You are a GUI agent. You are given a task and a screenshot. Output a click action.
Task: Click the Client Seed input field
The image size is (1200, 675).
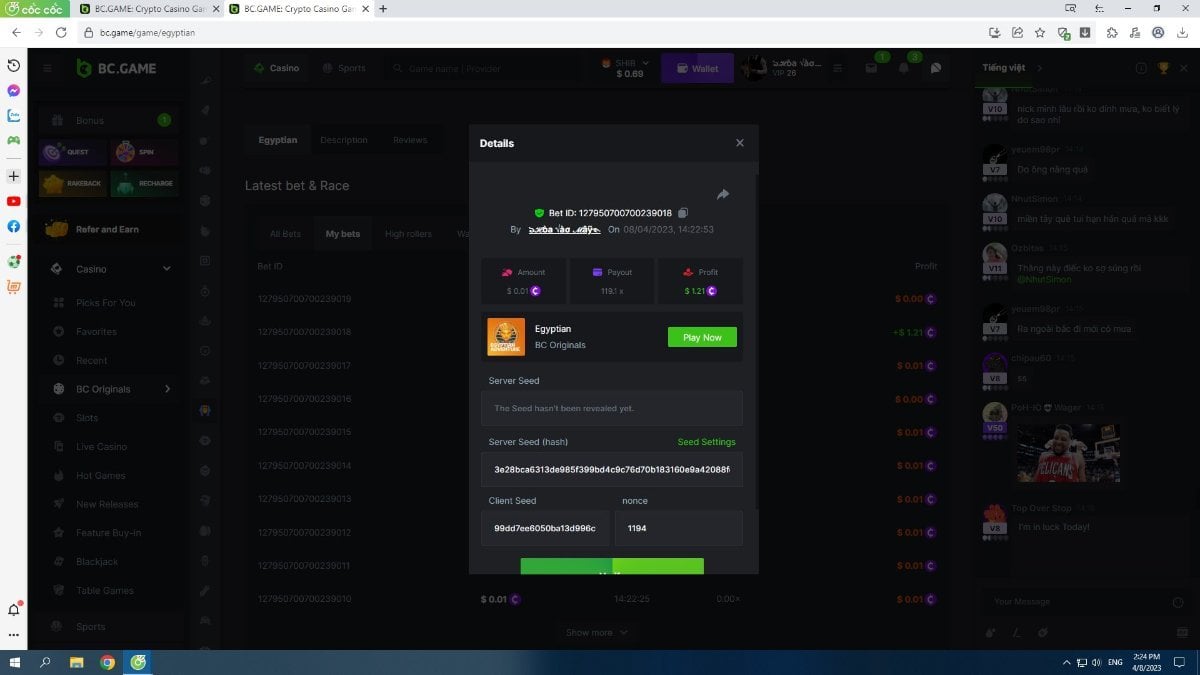coord(545,528)
